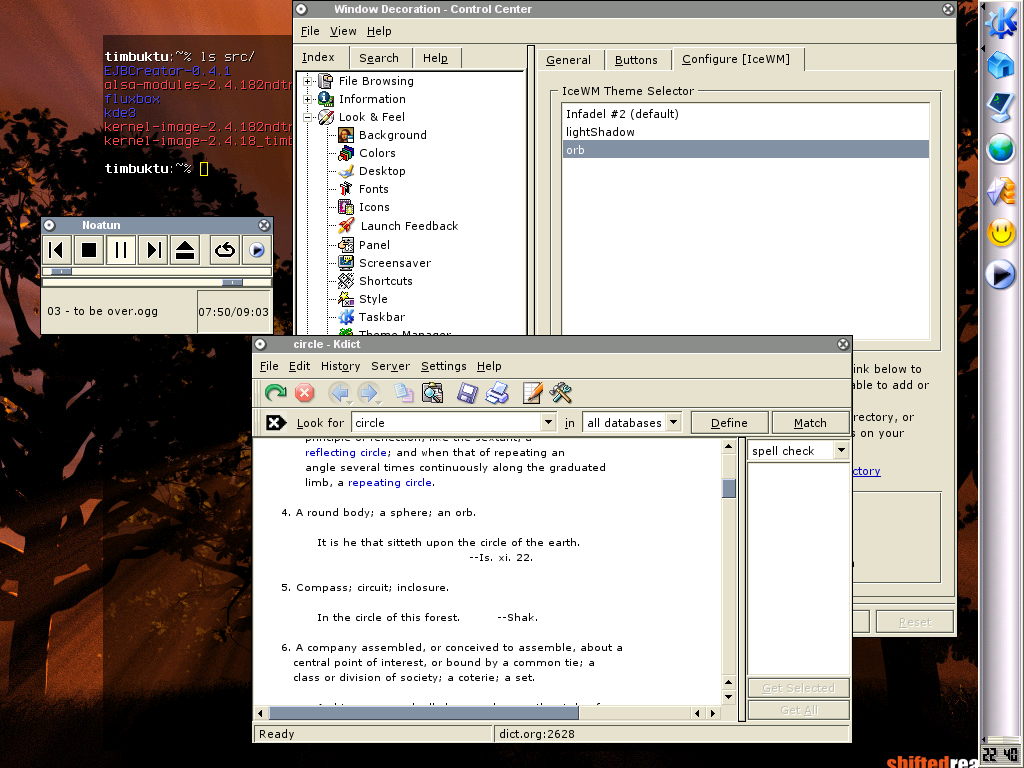Click Kdict copy icon
1024x768 pixels.
point(403,392)
